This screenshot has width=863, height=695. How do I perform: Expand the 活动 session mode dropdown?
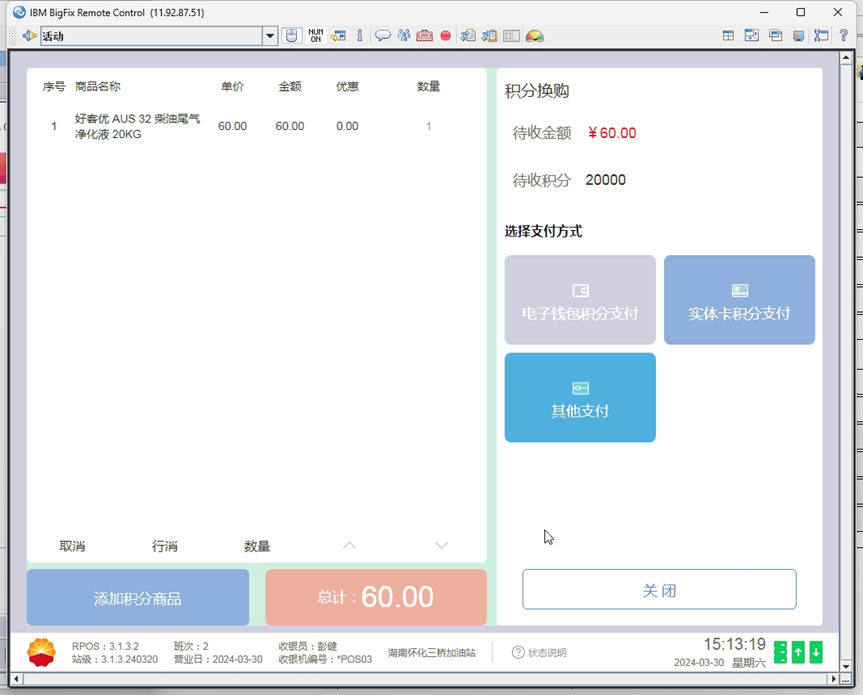tap(269, 36)
